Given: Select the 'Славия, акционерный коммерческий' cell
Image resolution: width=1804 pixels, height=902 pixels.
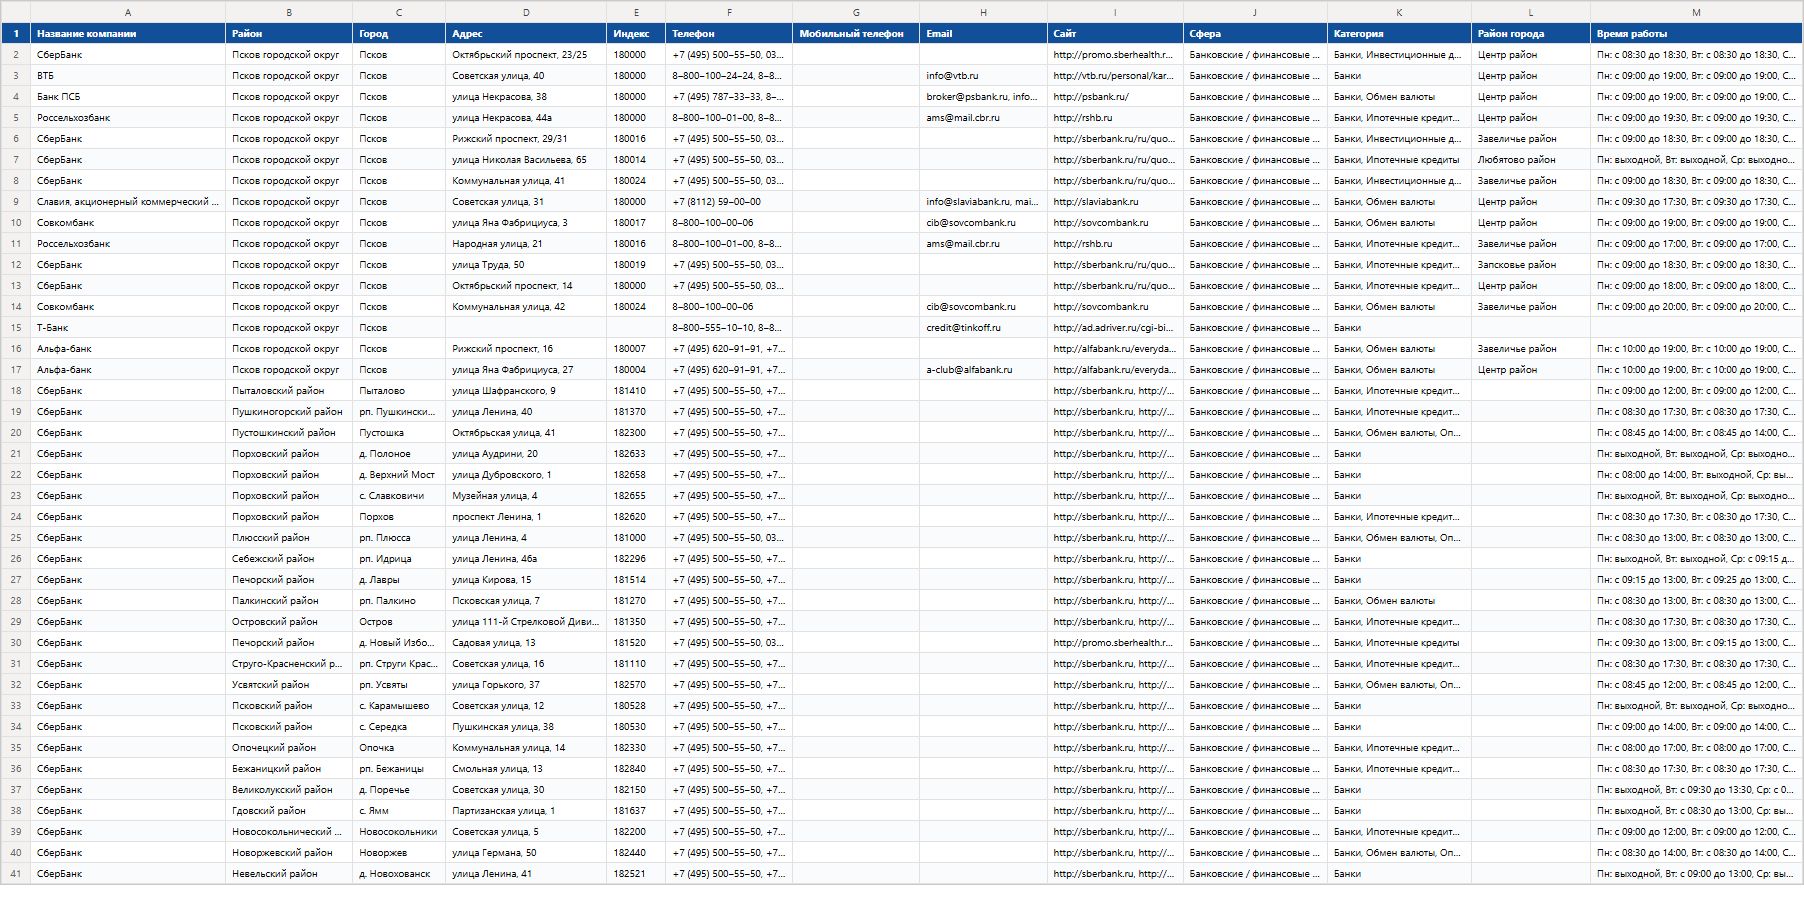Looking at the screenshot, I should click(x=128, y=202).
